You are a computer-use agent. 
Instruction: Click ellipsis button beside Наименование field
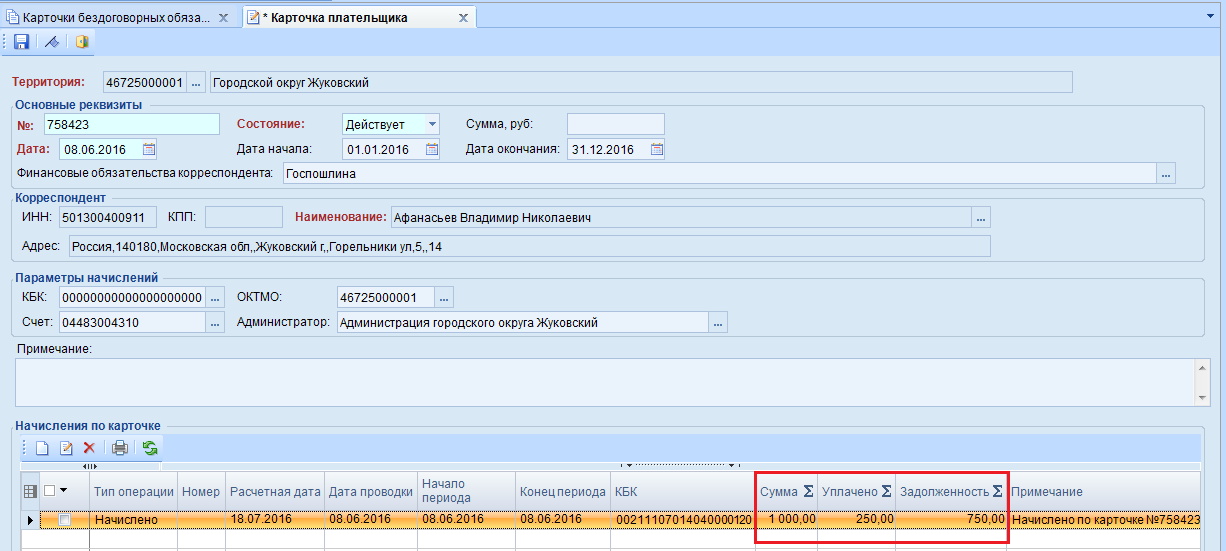tap(981, 217)
